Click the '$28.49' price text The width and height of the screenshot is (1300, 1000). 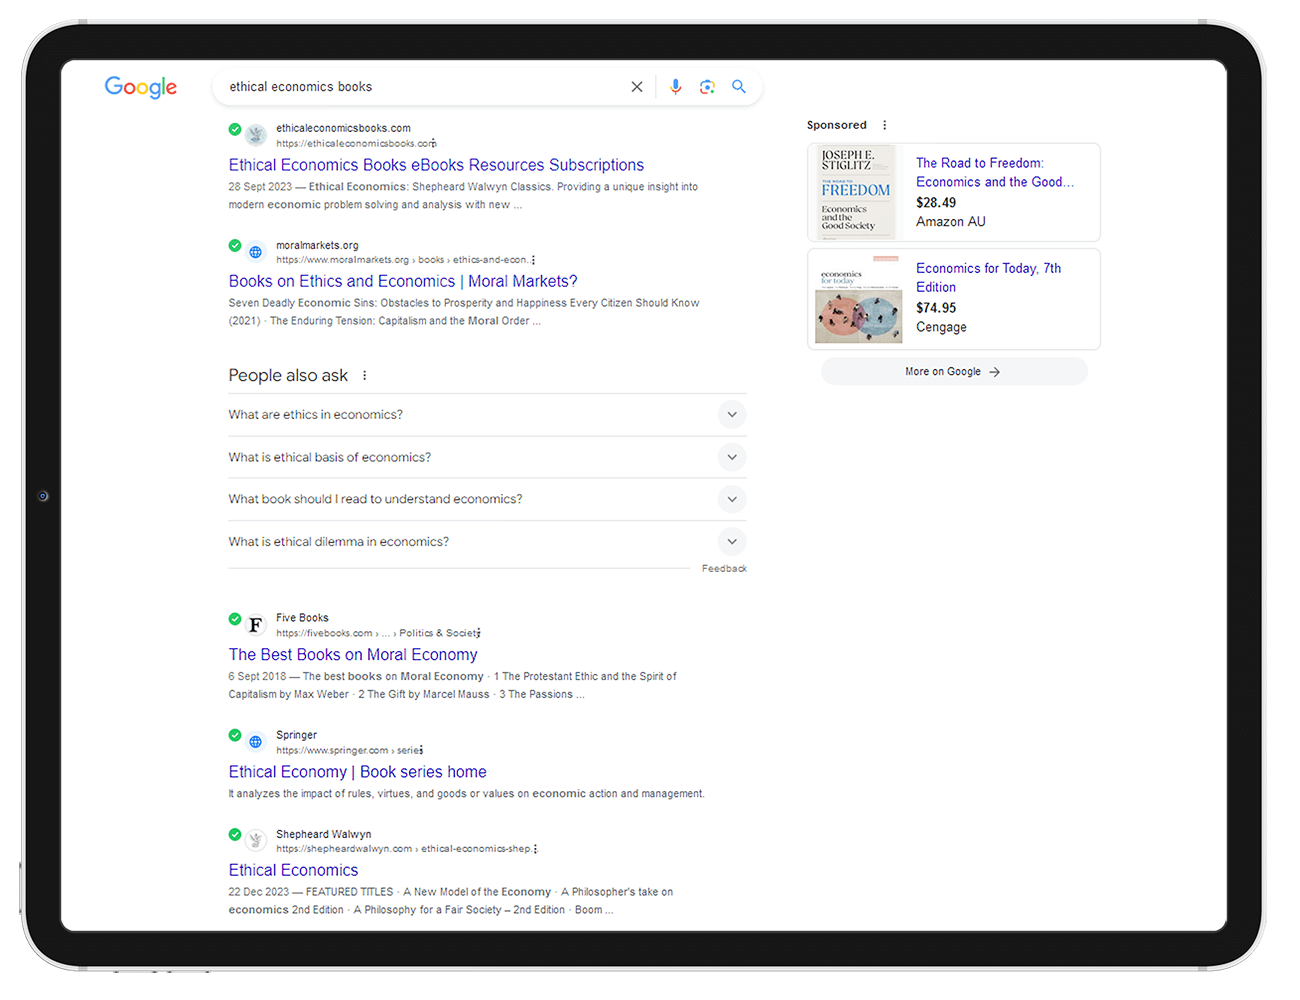[936, 203]
